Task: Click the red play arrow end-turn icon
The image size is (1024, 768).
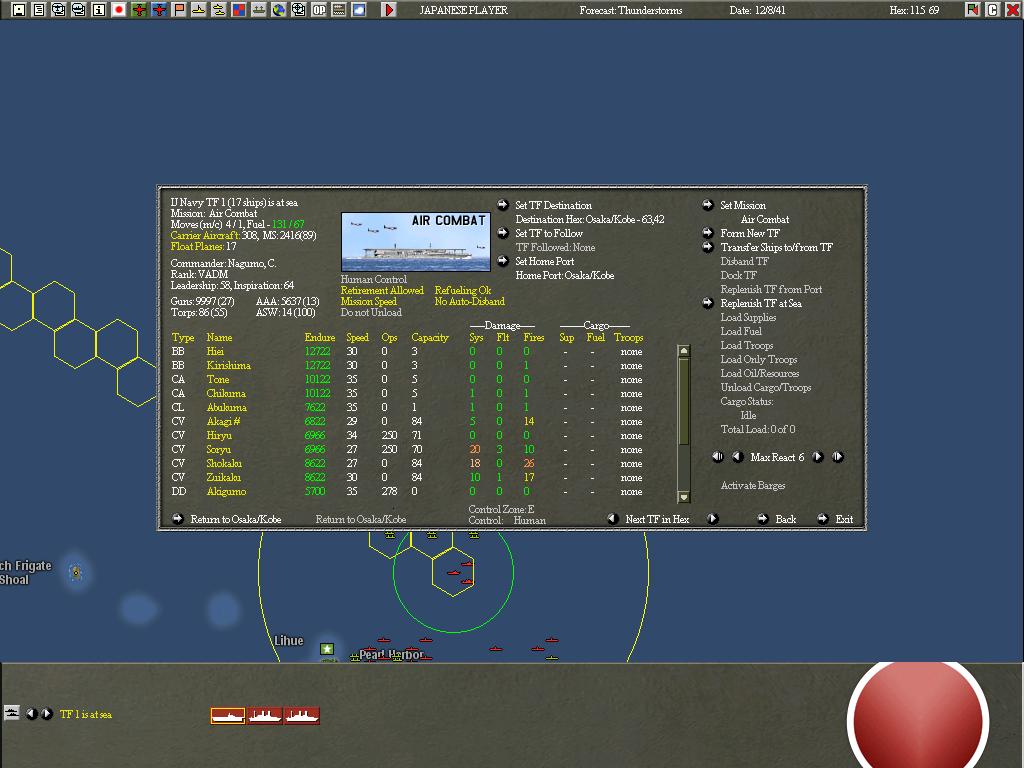Action: click(389, 10)
